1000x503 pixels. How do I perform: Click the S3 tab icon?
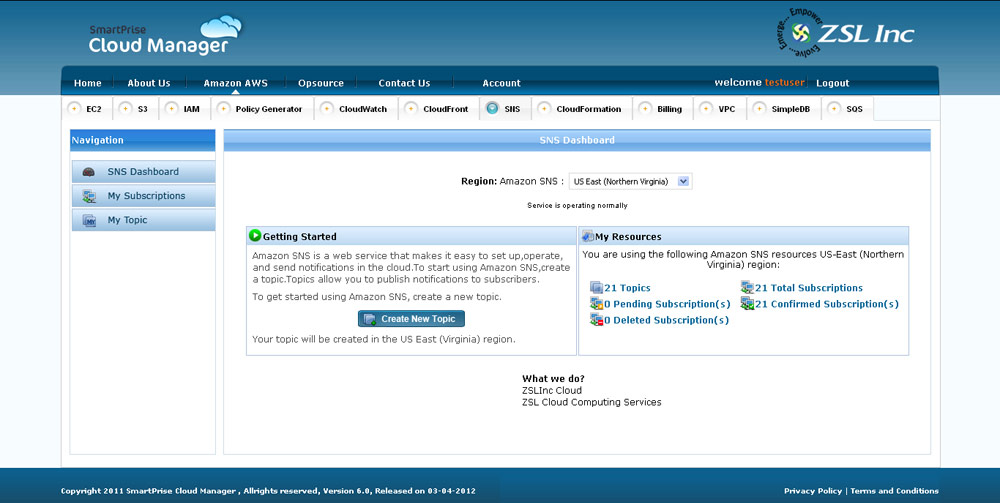point(126,109)
